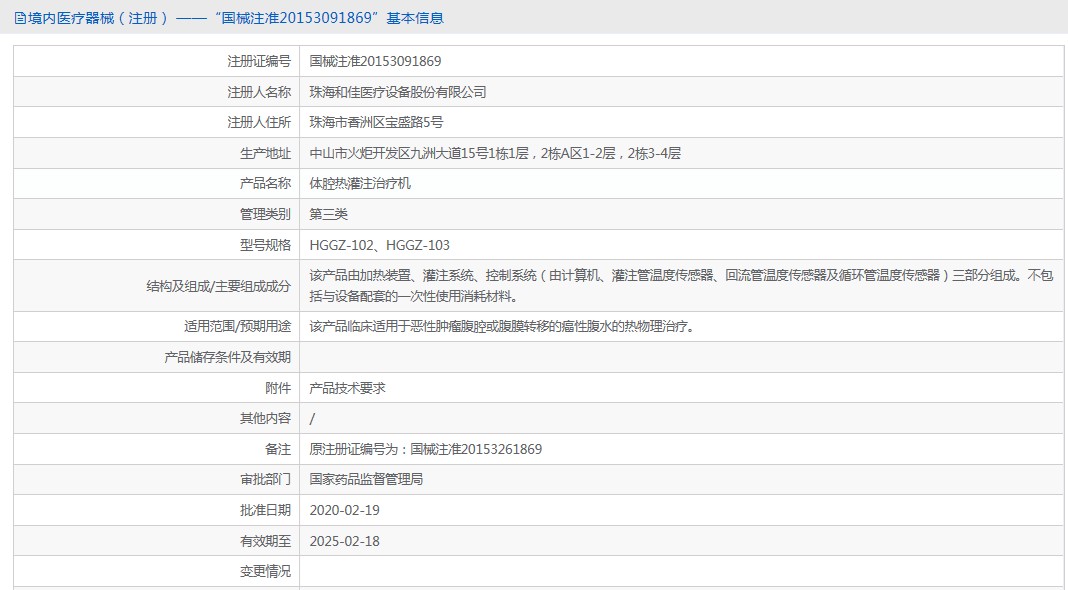Image resolution: width=1068 pixels, height=590 pixels.
Task: Select the address 珠海市香洲区宝盛路5号
Action: coord(376,123)
